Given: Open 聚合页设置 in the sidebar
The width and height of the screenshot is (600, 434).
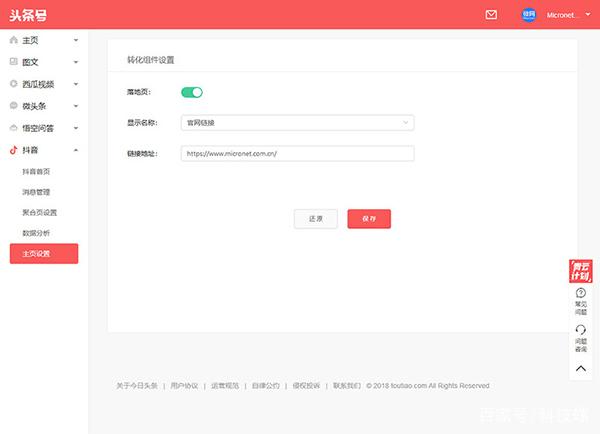Looking at the screenshot, I should (x=39, y=212).
